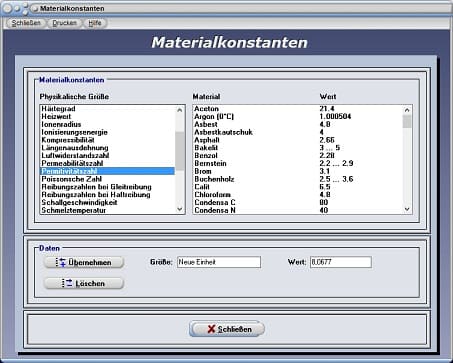The height and width of the screenshot is (363, 453).
Task: Click the Größe input field
Action: point(219,262)
